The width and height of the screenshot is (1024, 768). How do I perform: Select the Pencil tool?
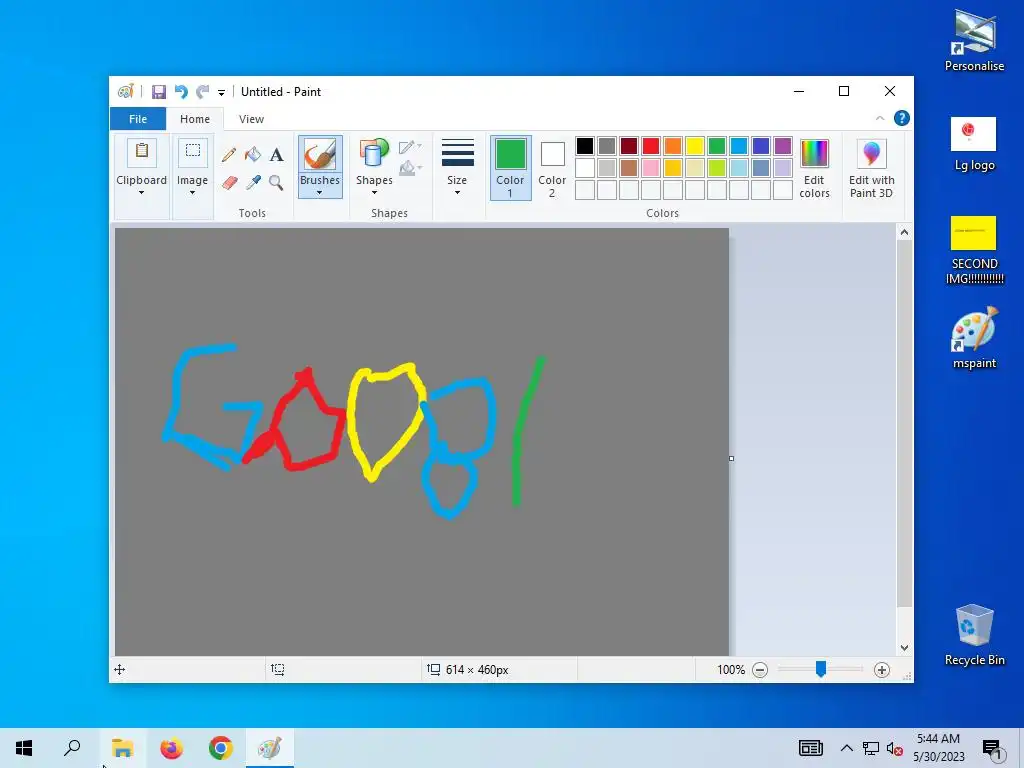click(229, 155)
